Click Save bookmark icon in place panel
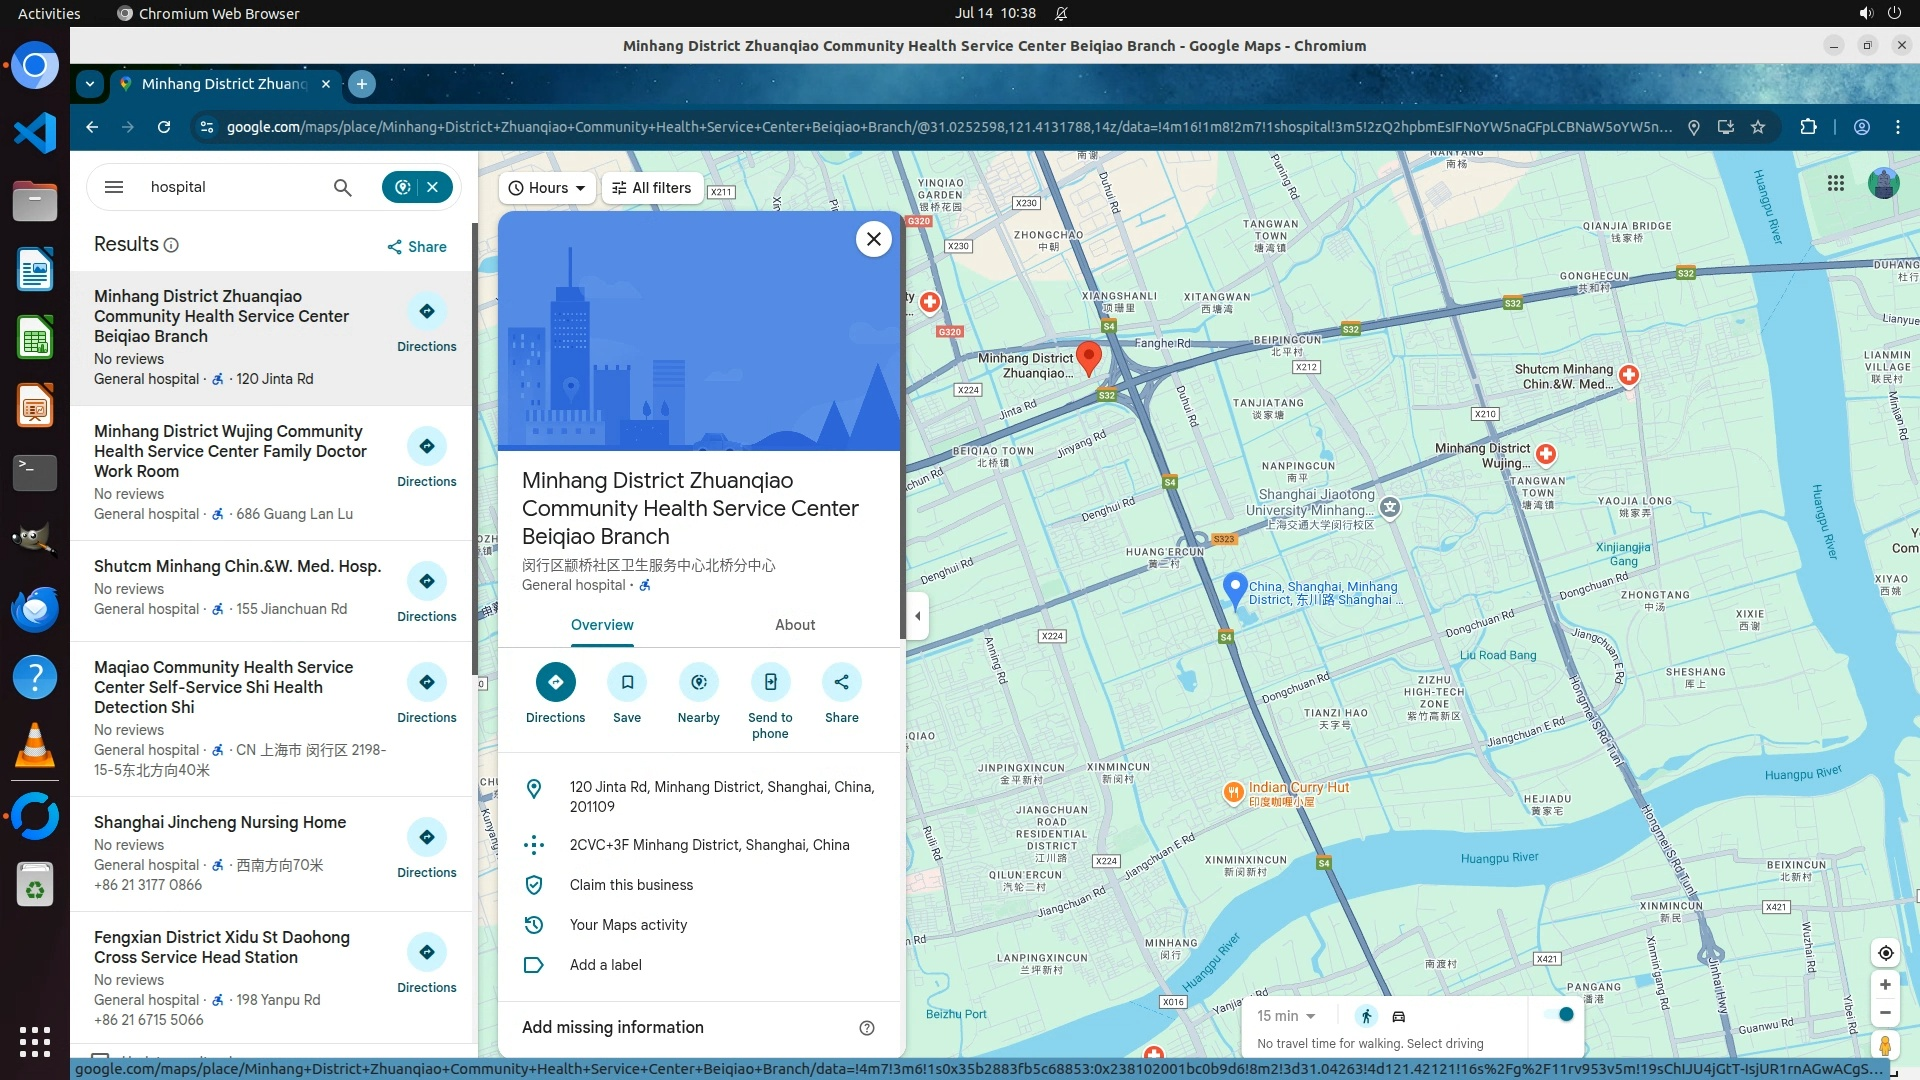 pyautogui.click(x=627, y=682)
